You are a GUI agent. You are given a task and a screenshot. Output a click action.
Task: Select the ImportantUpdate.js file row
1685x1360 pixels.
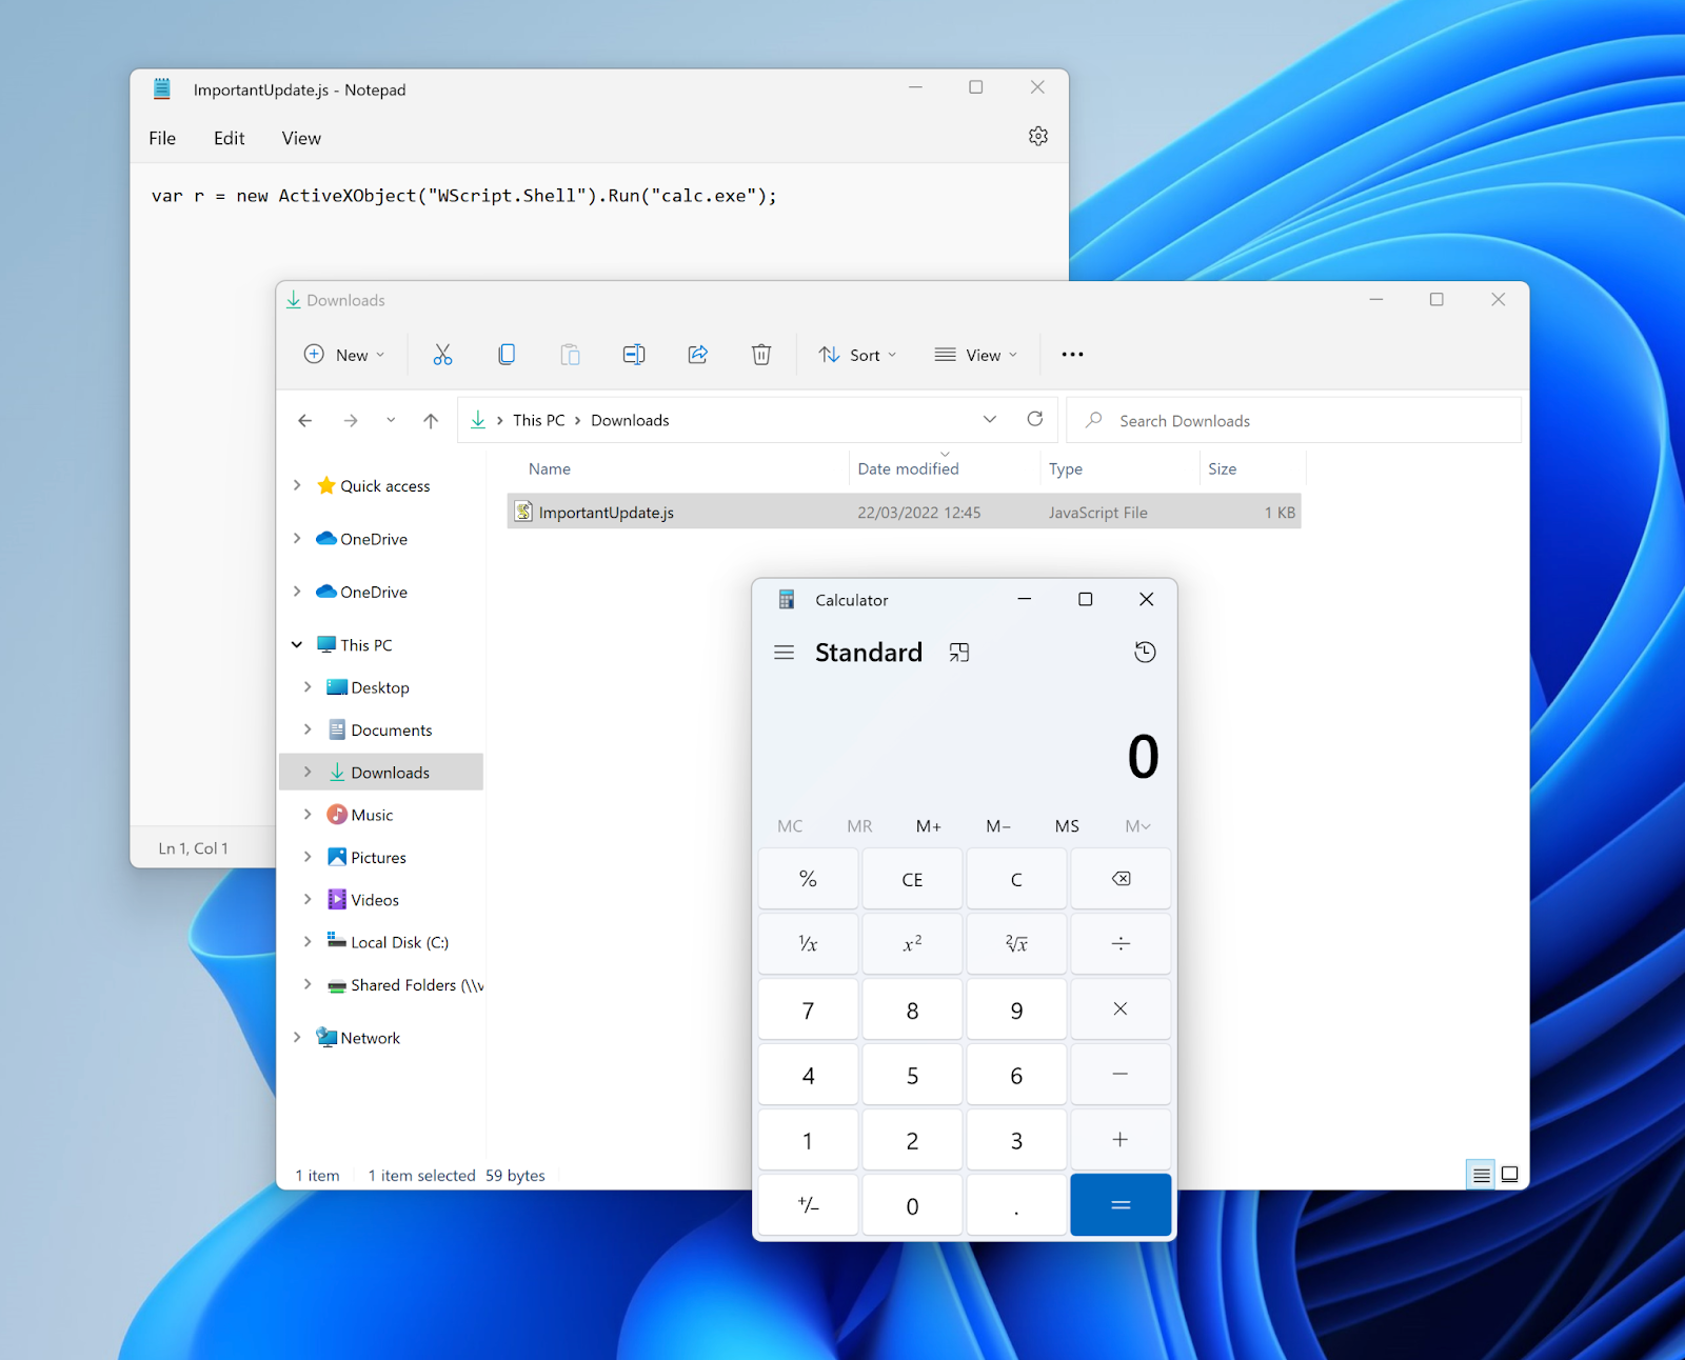pyautogui.click(x=904, y=512)
